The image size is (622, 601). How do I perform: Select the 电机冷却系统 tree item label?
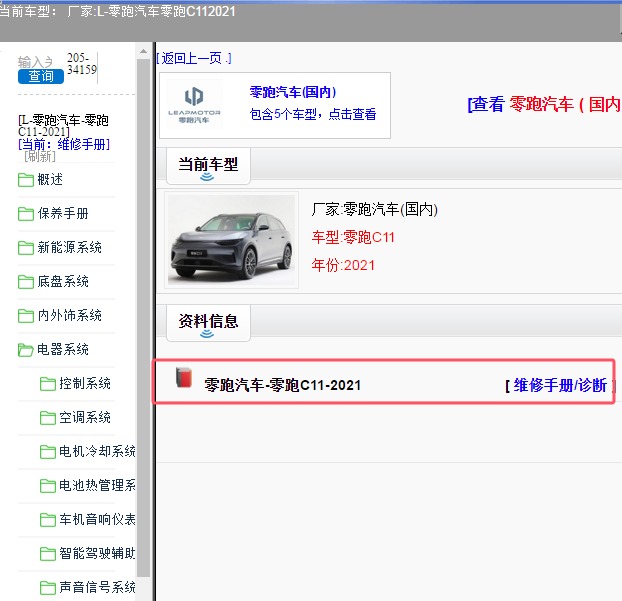[97, 452]
